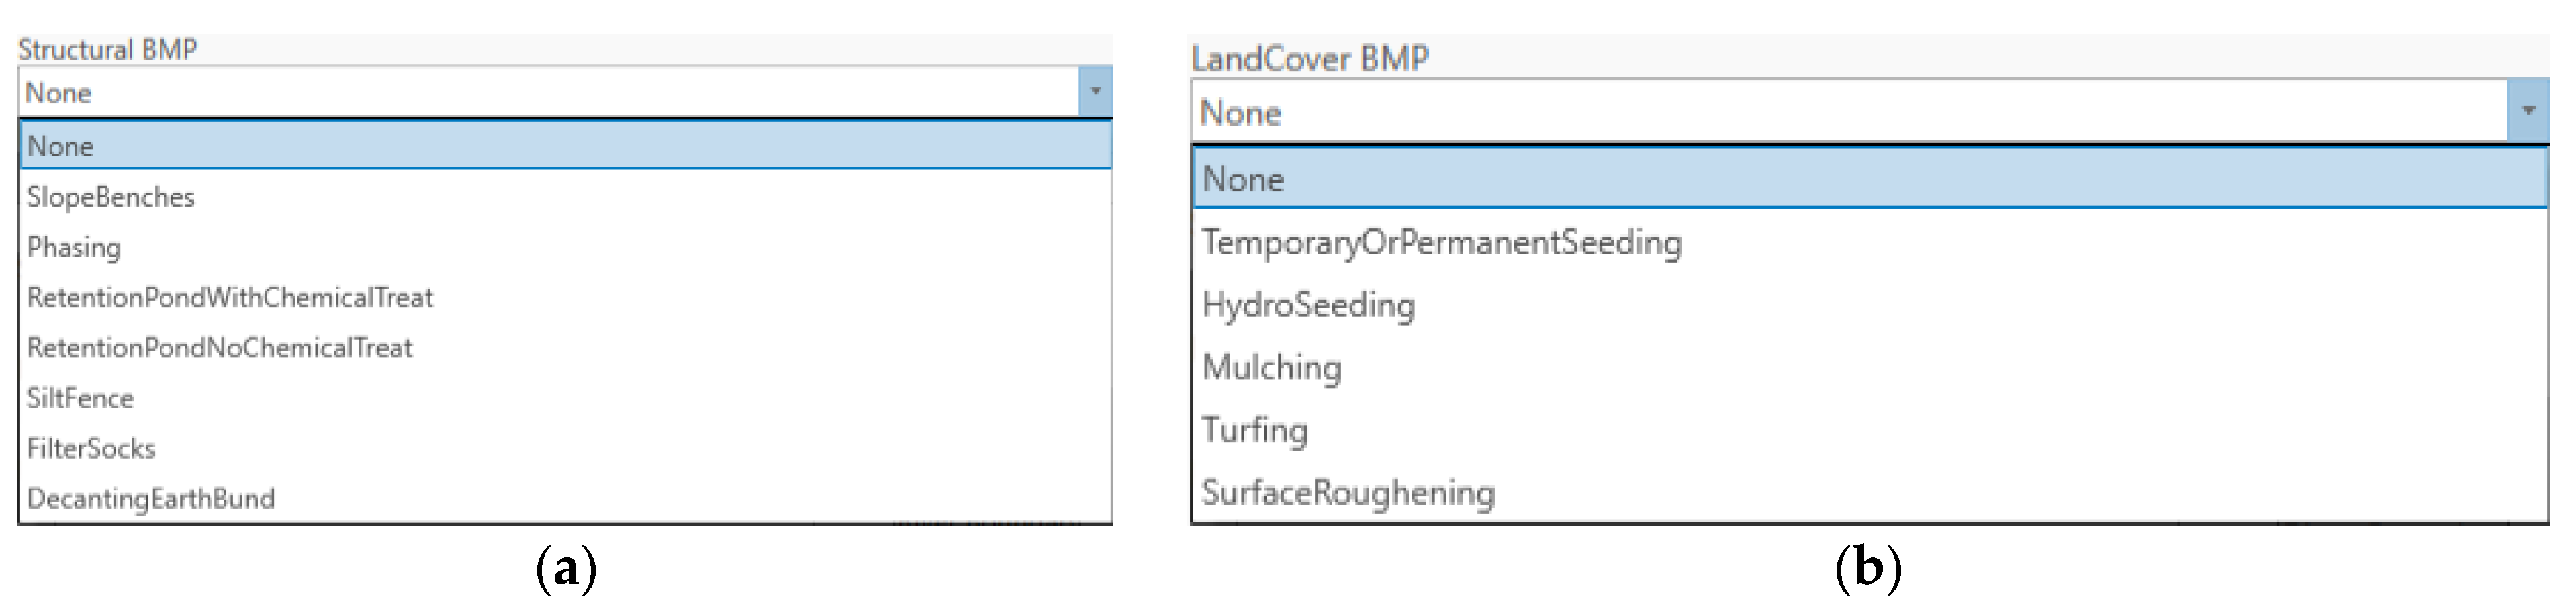The image size is (2576, 607).
Task: Select the Phasing option
Action: (74, 247)
